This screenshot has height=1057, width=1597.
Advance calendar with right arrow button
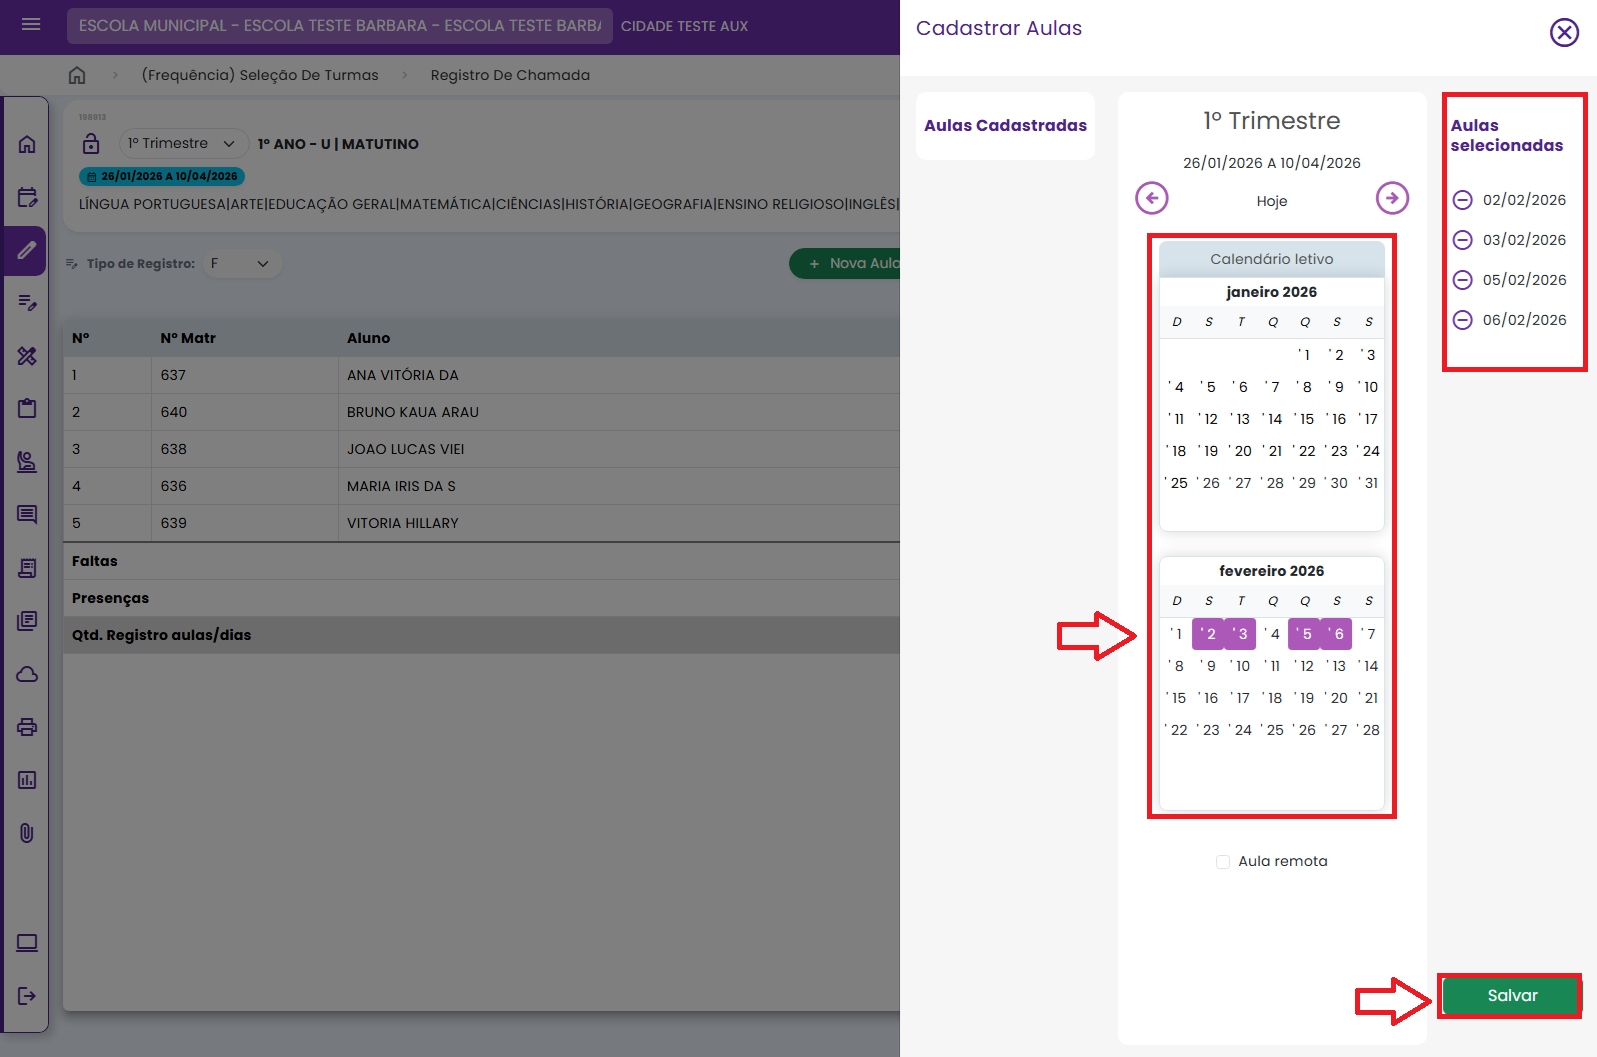click(x=1392, y=198)
